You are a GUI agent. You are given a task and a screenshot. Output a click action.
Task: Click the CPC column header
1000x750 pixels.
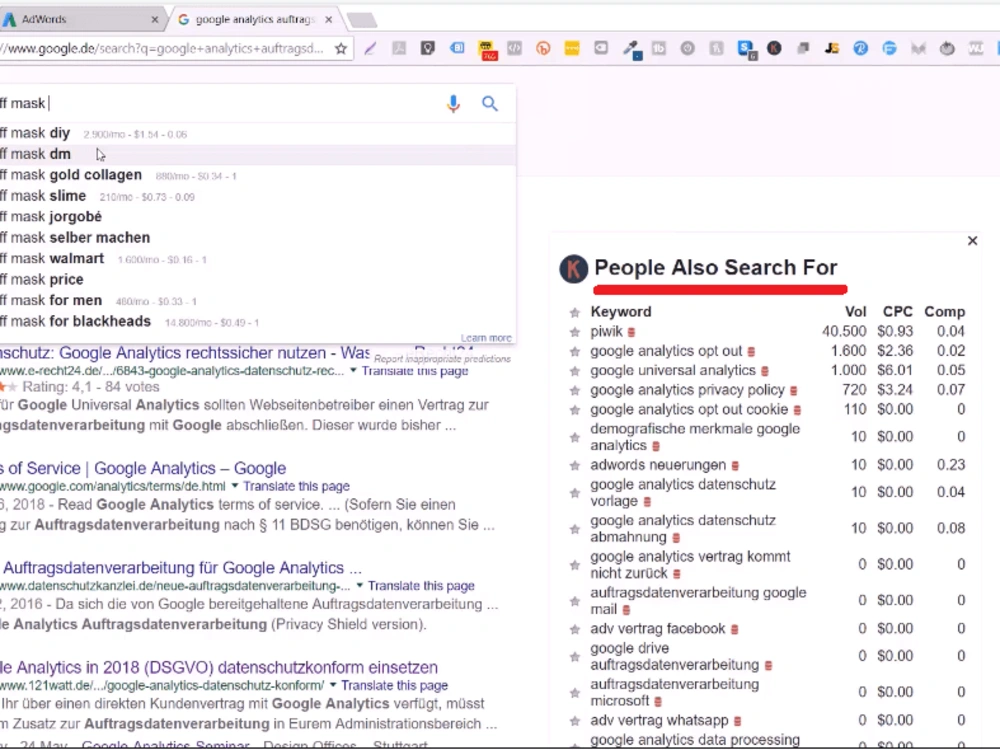pos(897,312)
